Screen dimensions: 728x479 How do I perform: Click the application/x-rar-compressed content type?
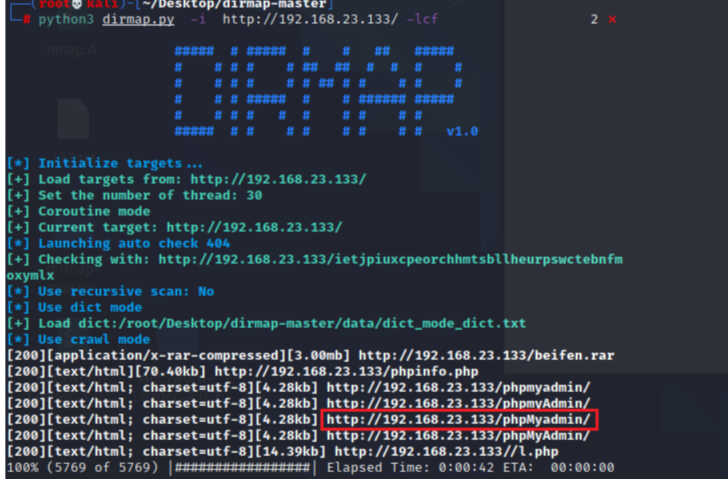[166, 356]
